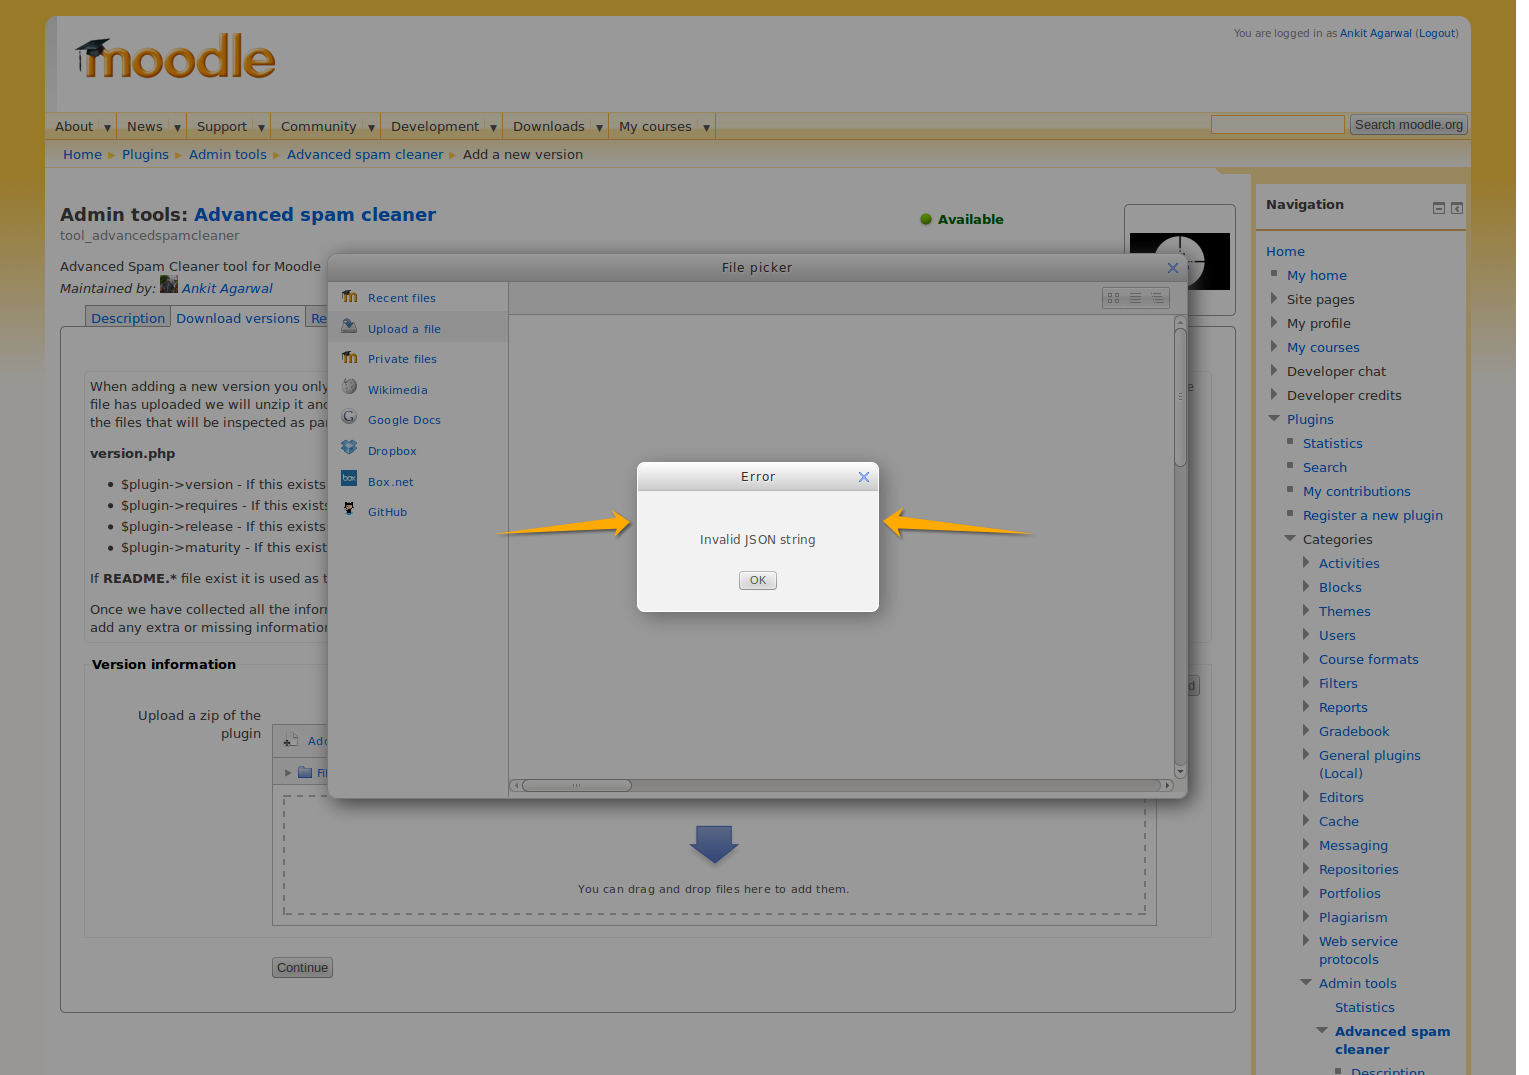Open the Support menu
The width and height of the screenshot is (1529, 1075).
click(x=228, y=126)
